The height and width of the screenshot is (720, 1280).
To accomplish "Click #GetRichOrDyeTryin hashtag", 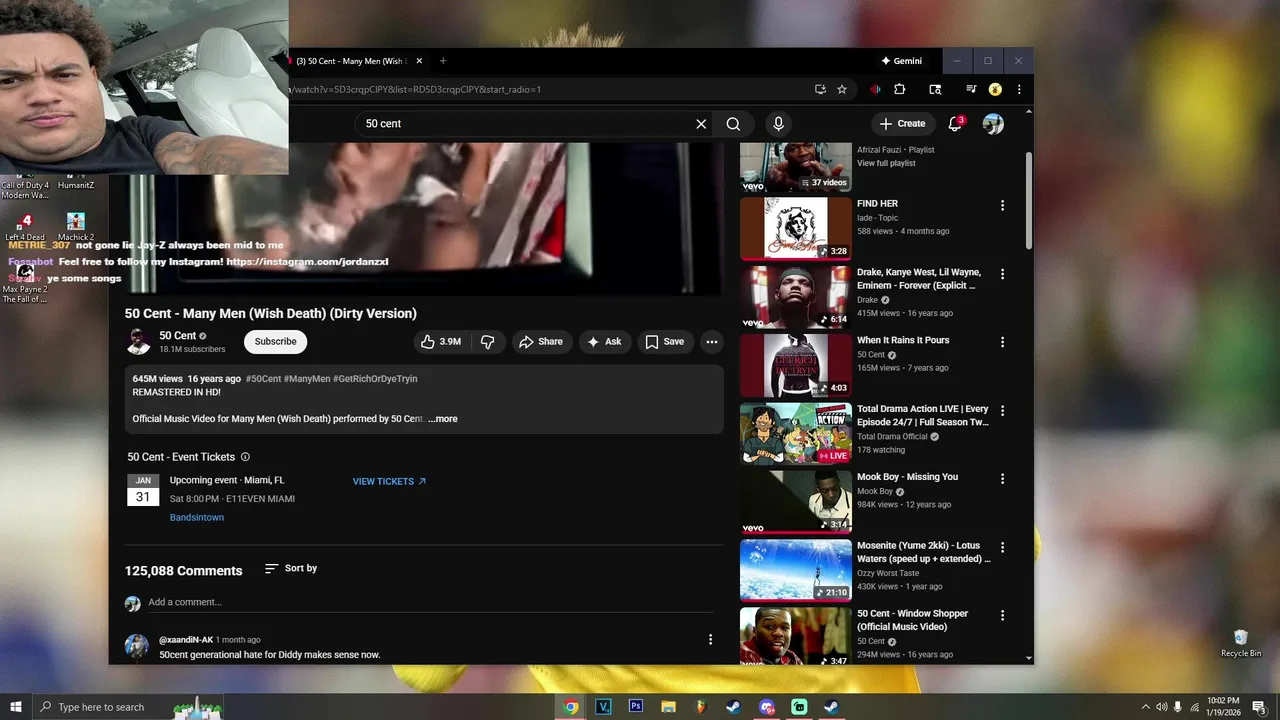I will point(375,379).
